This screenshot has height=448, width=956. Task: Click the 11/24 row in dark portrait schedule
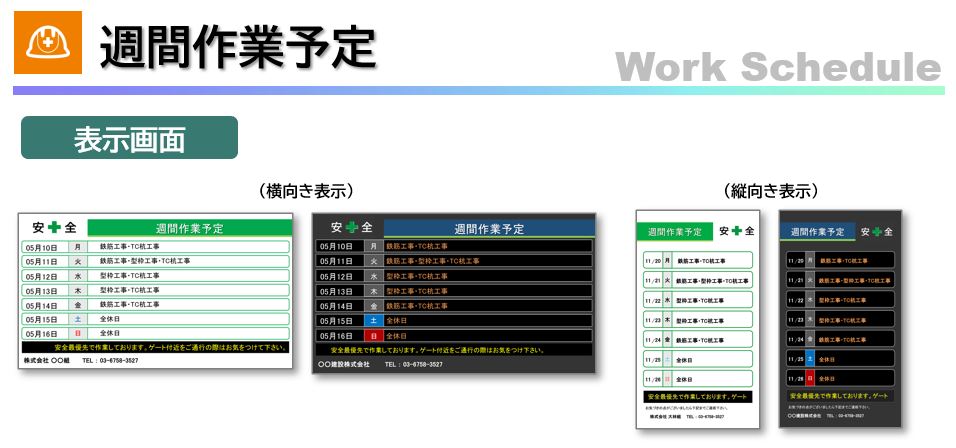tap(840, 339)
